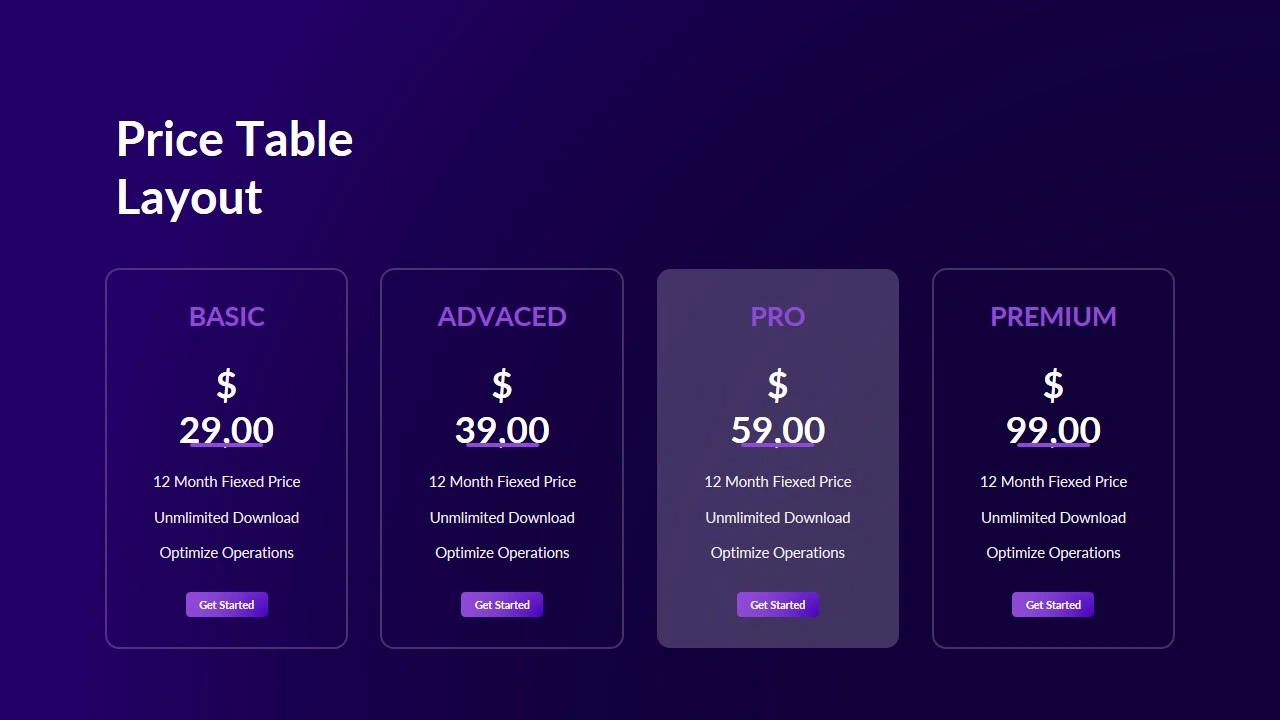Viewport: 1280px width, 720px height.
Task: Click Get Started in the Advaced plan
Action: [x=502, y=605]
